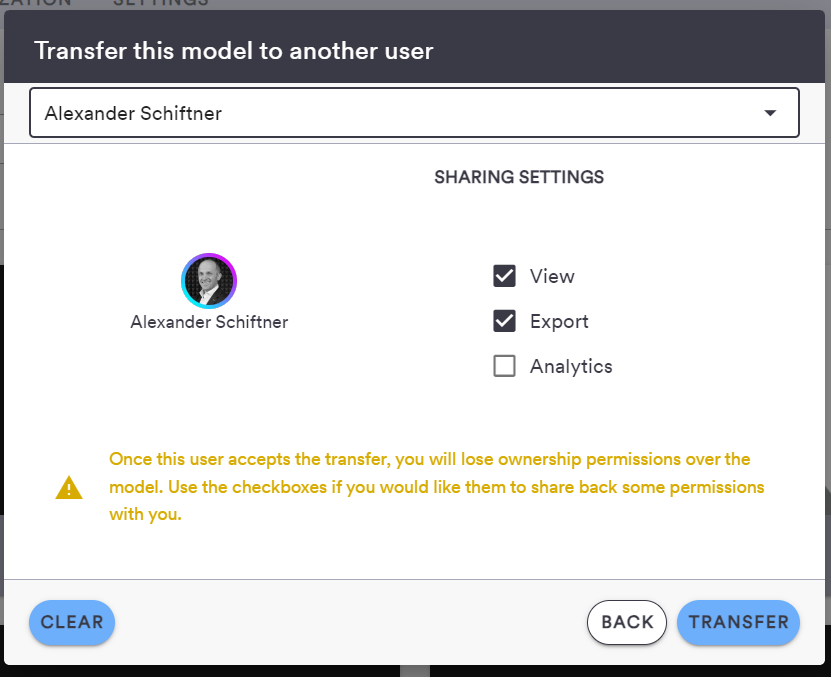Screen dimensions: 831x677
Task: Disable the Export sharing checkbox
Action: [x=505, y=321]
